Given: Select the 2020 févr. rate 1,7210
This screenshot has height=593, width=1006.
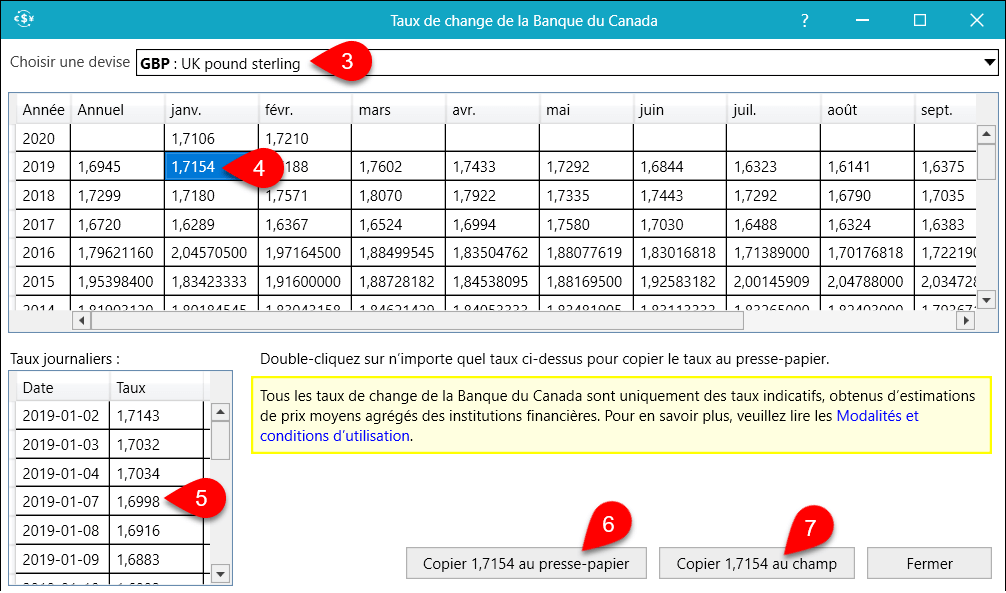Looking at the screenshot, I should [305, 138].
